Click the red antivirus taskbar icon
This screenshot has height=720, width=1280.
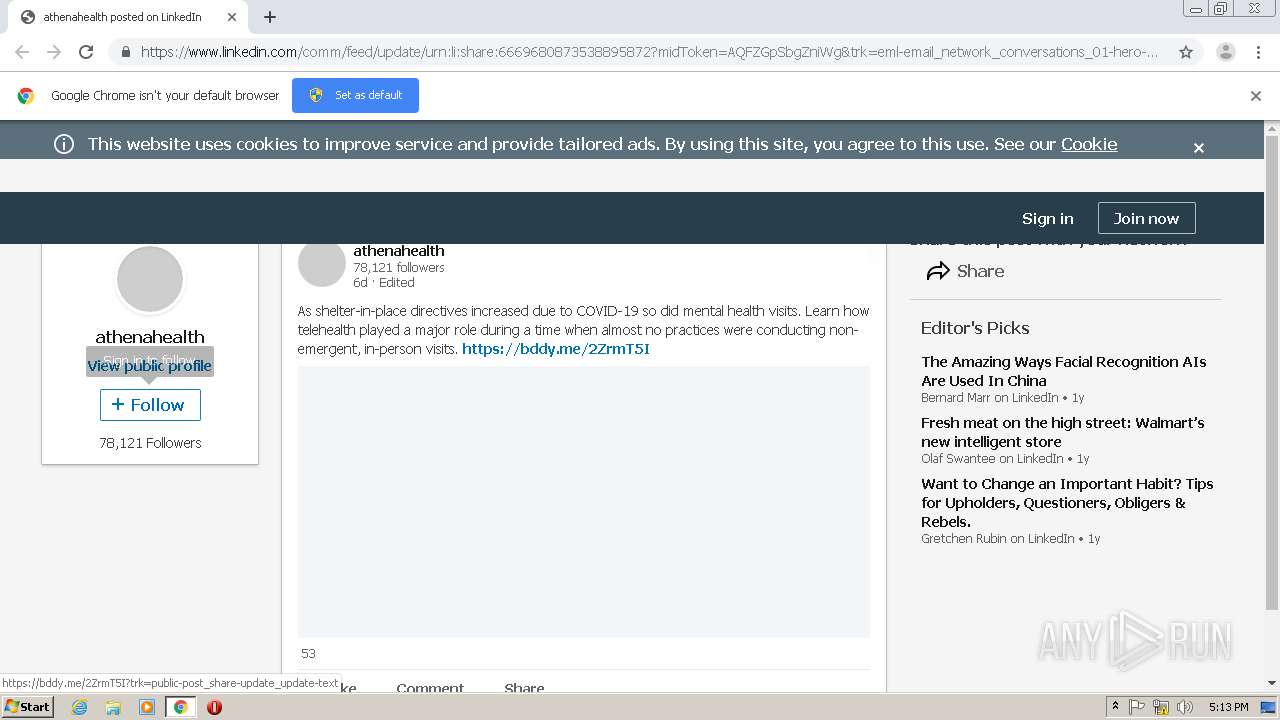click(214, 707)
